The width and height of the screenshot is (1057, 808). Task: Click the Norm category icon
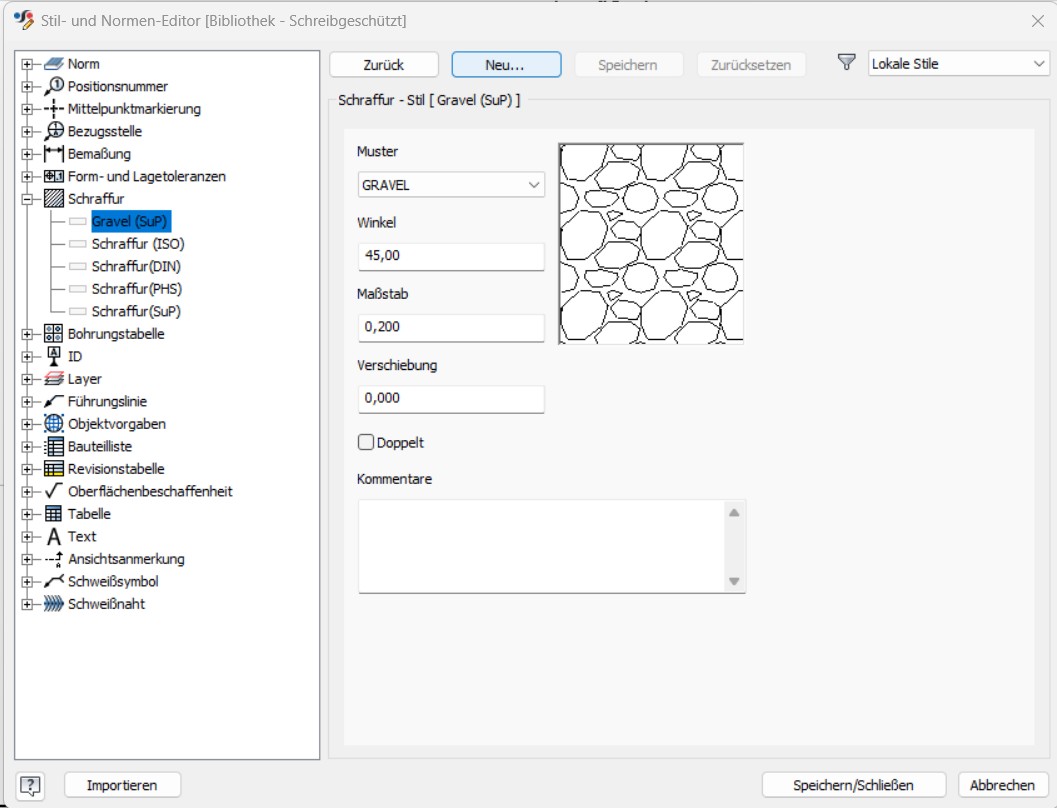coord(53,64)
